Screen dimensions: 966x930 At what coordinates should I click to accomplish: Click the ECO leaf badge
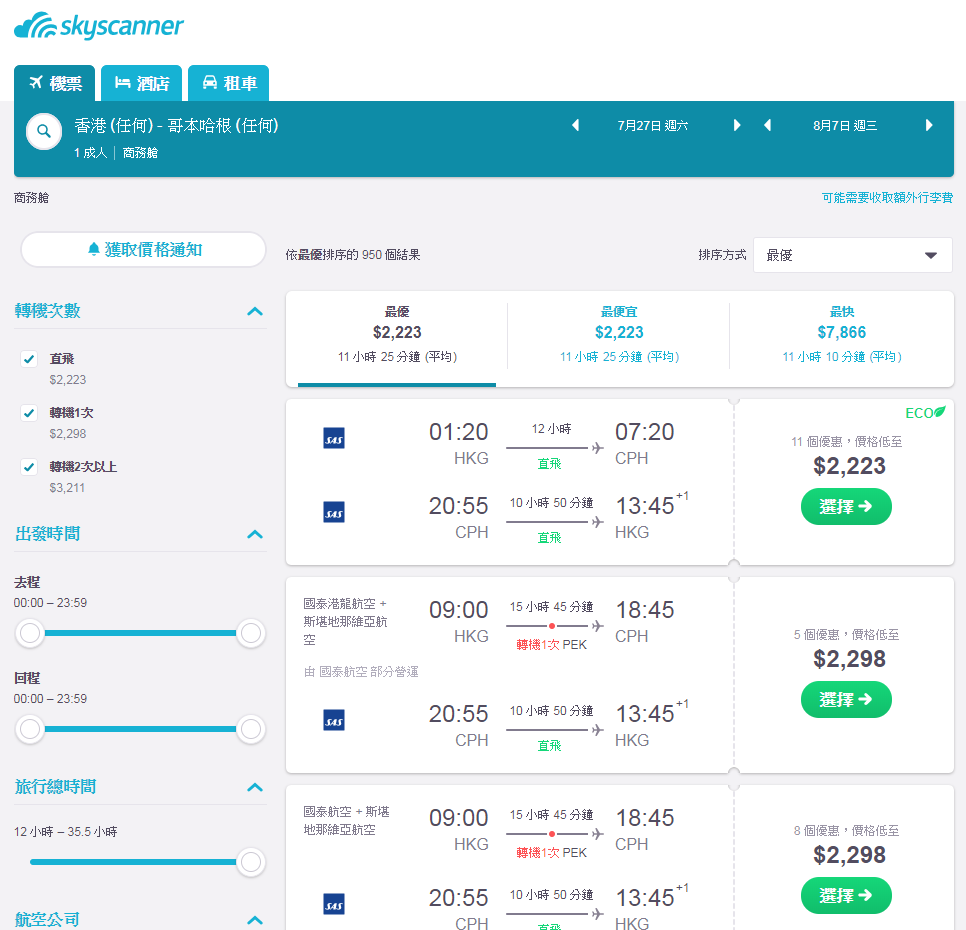[x=925, y=413]
